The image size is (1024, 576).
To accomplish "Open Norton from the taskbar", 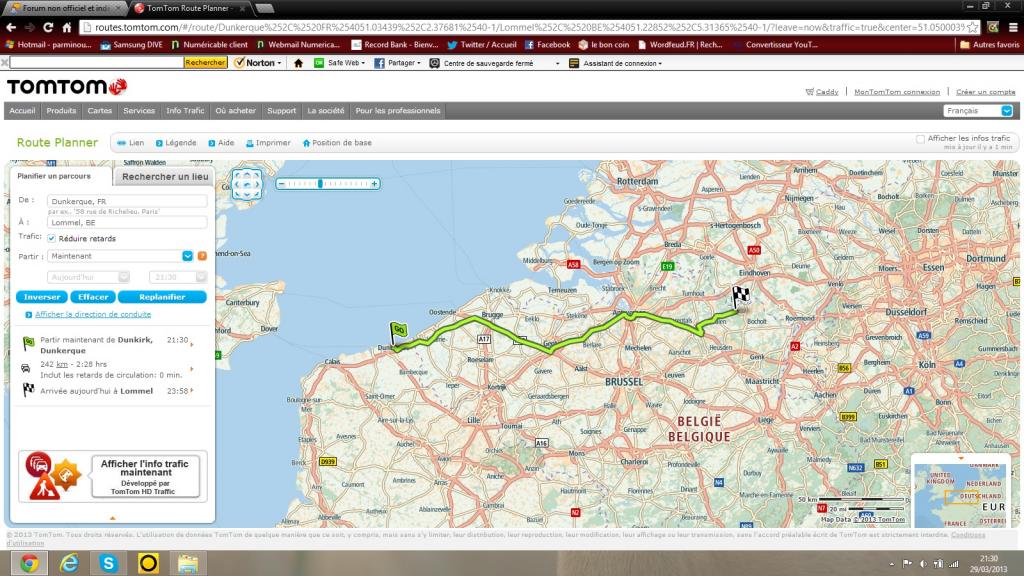I will 148,563.
